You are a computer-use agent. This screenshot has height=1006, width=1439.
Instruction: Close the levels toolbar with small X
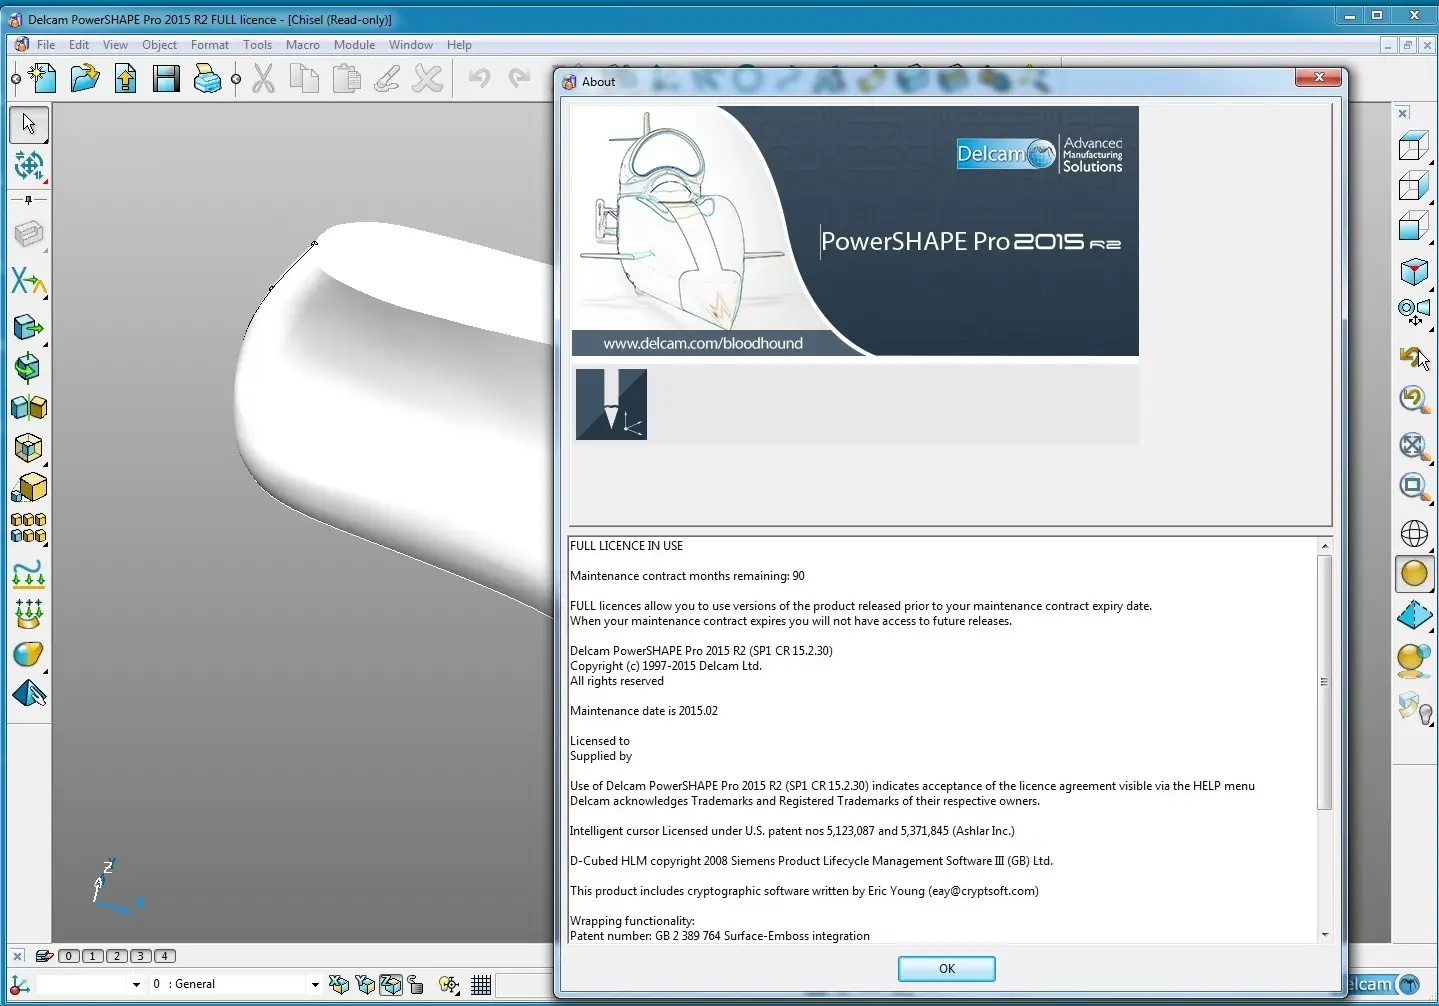[18, 956]
